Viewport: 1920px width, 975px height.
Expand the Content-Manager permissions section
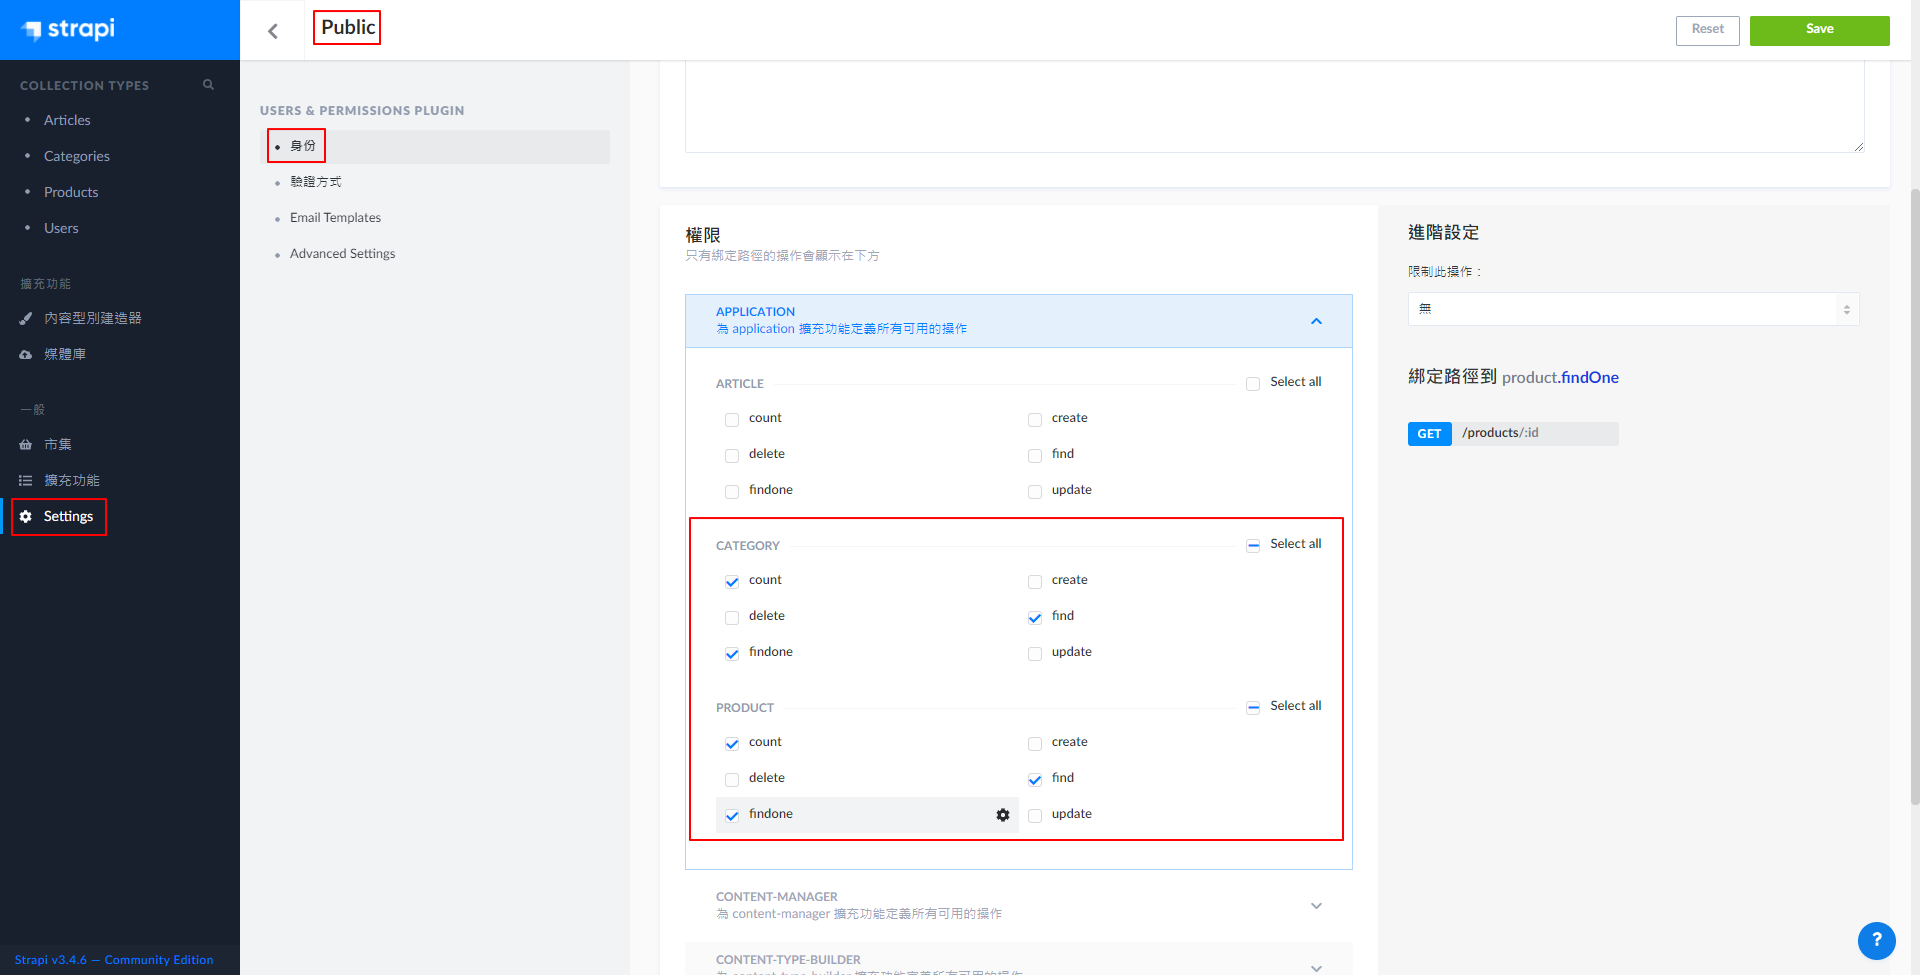(1316, 906)
